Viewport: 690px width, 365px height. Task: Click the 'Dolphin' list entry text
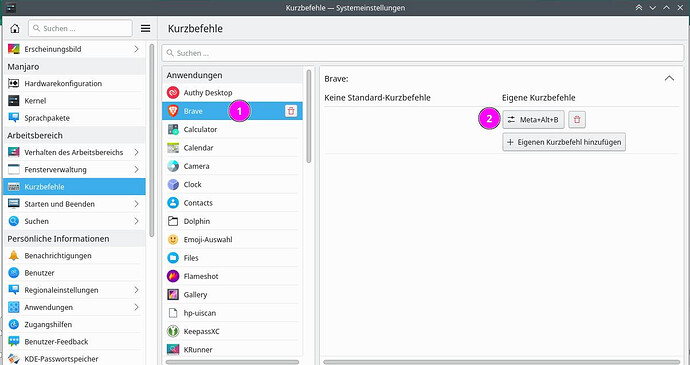pyautogui.click(x=197, y=221)
